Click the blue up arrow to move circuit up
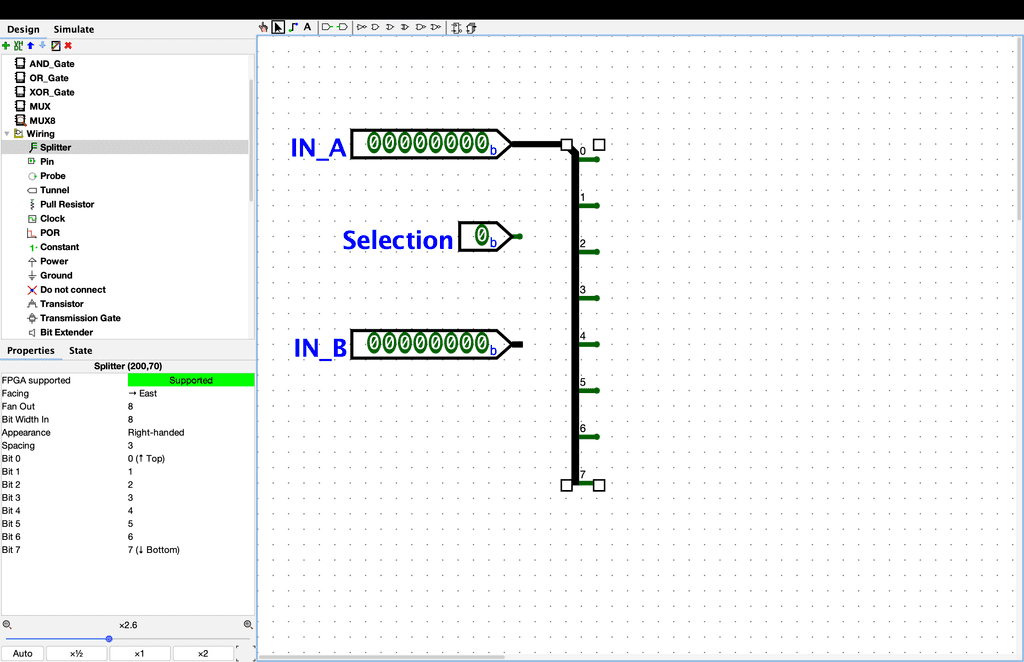Screen dimensions: 1024x662 [x=30, y=45]
